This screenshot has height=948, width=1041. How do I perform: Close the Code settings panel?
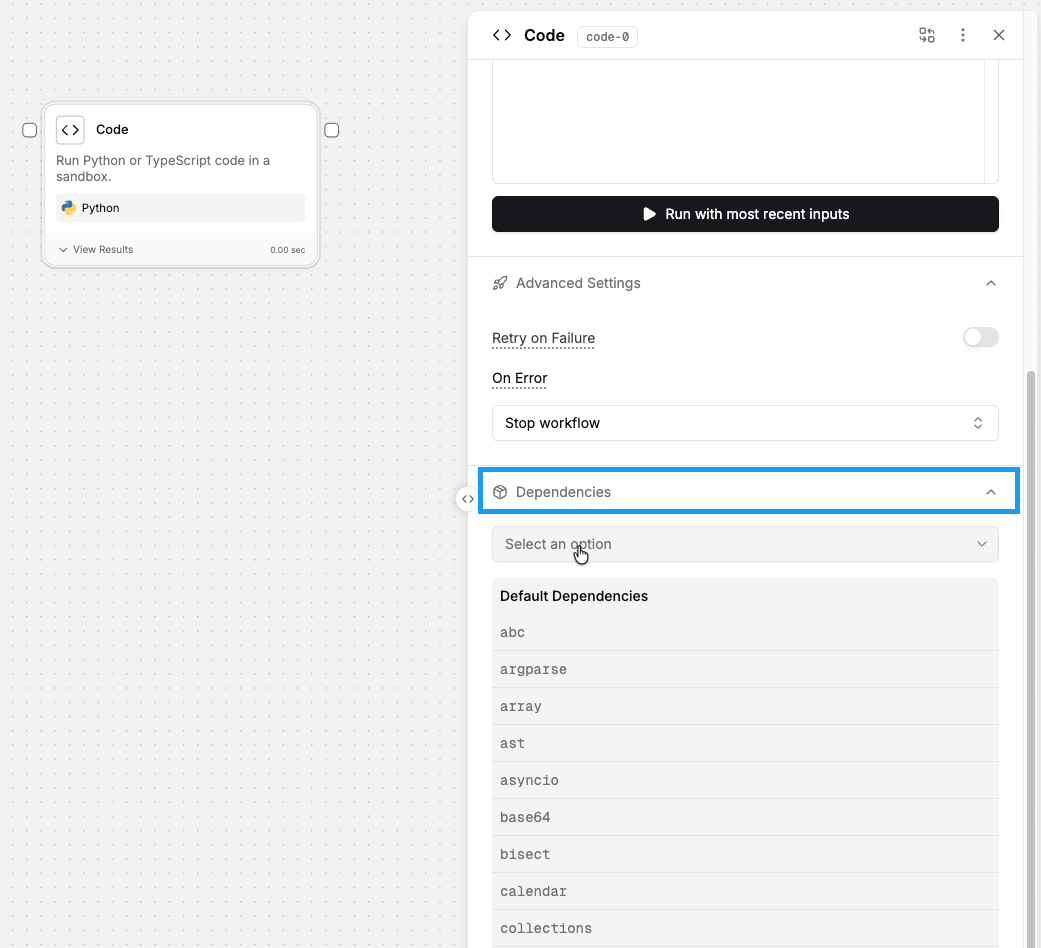tap(999, 36)
